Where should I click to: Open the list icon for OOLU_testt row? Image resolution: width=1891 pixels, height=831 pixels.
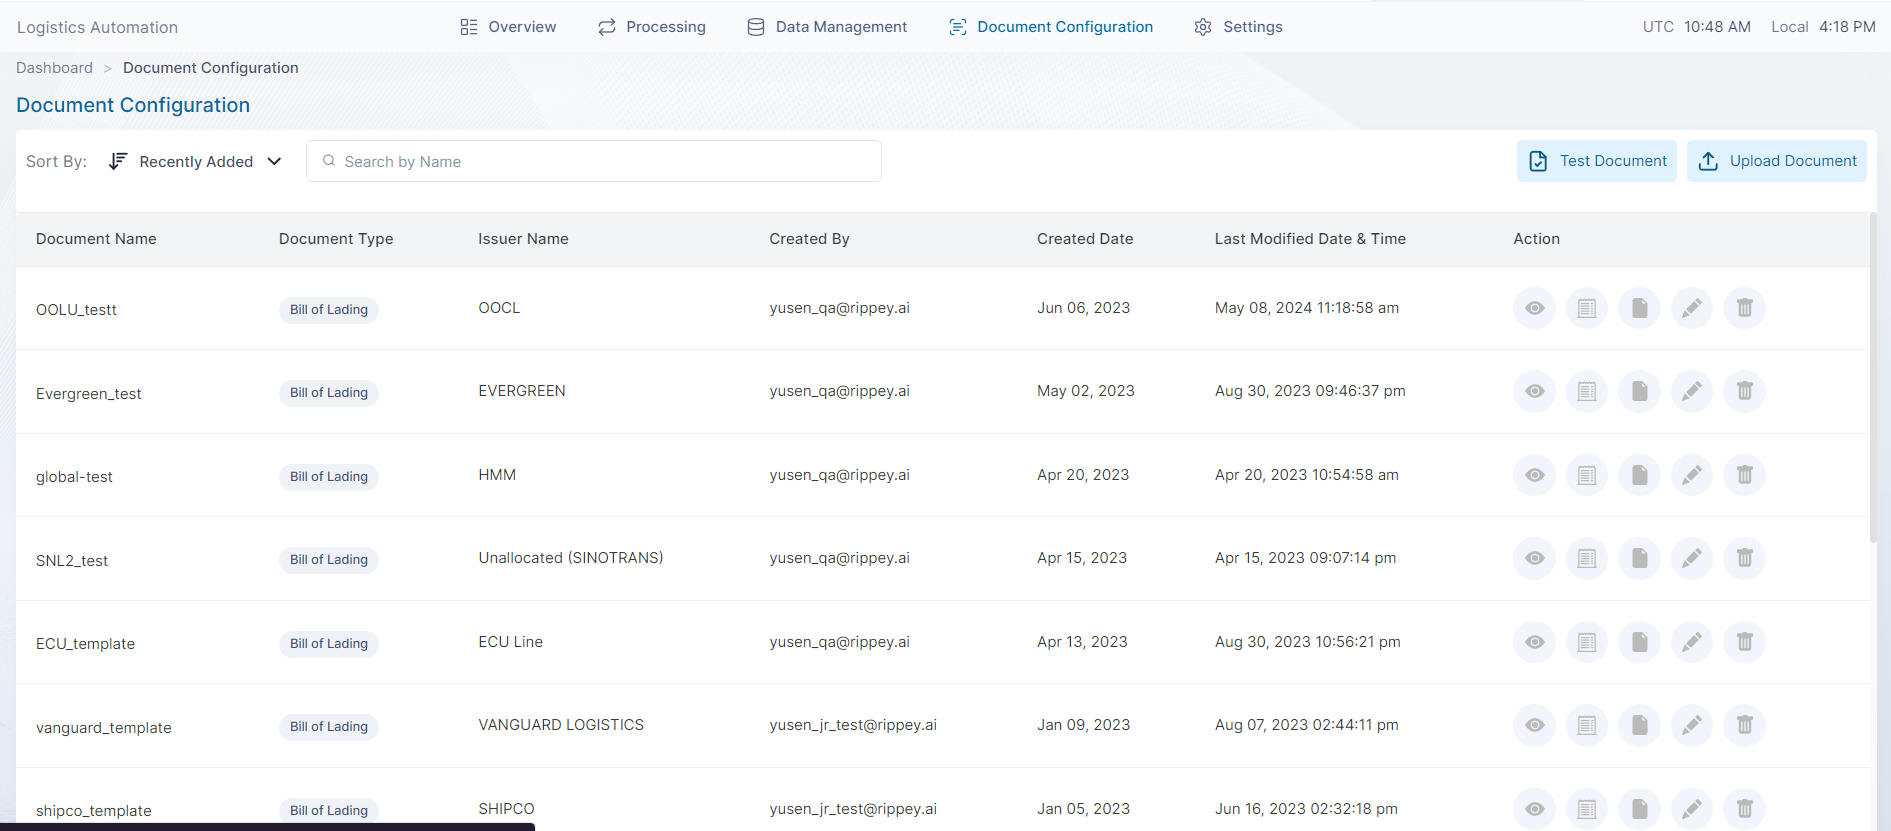click(x=1586, y=308)
